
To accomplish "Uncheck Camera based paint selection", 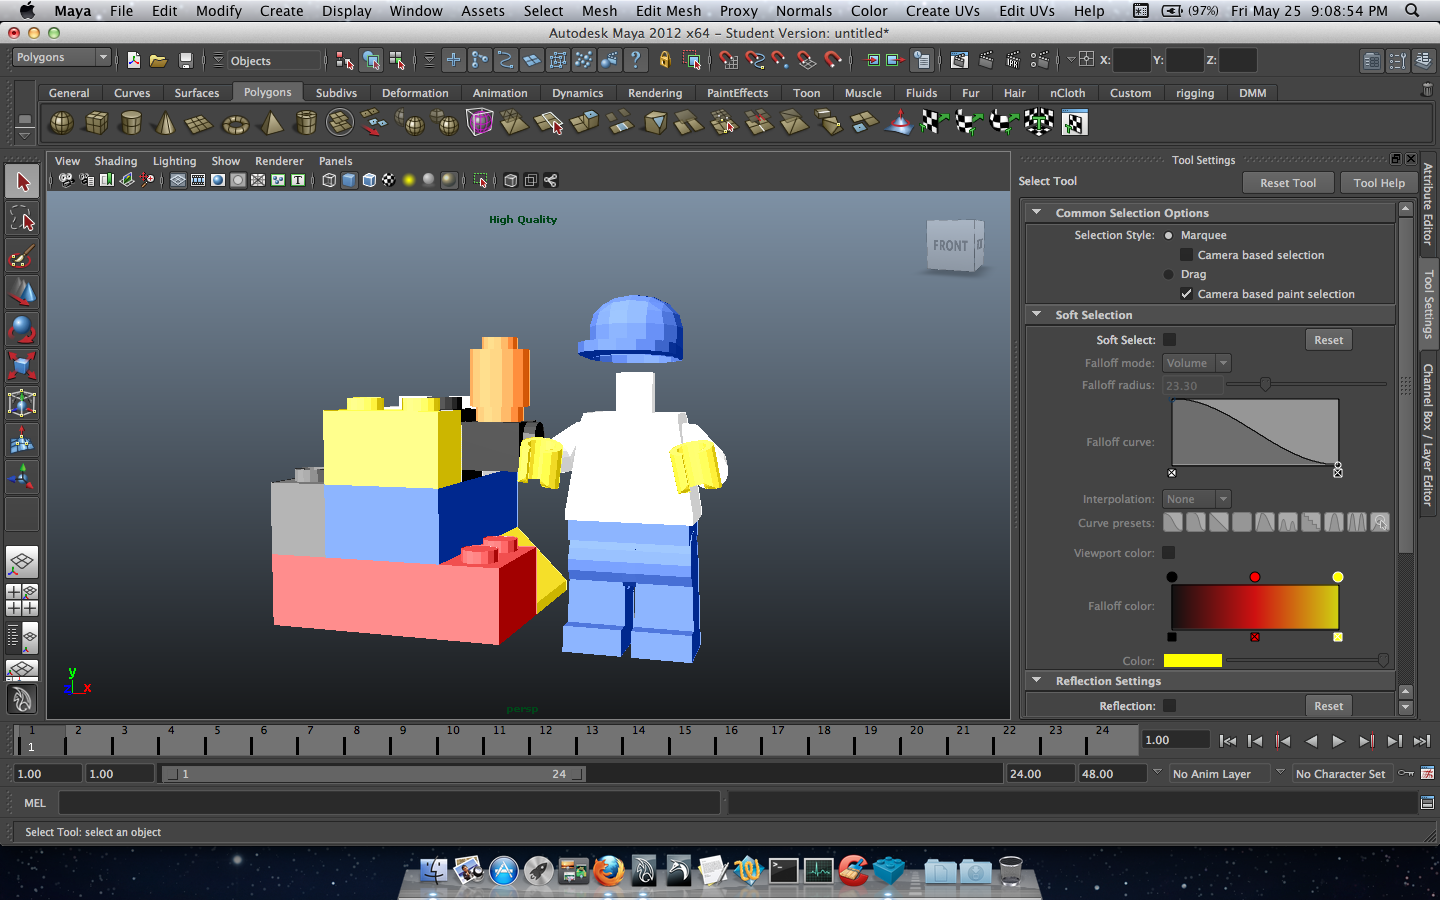I will pyautogui.click(x=1186, y=294).
